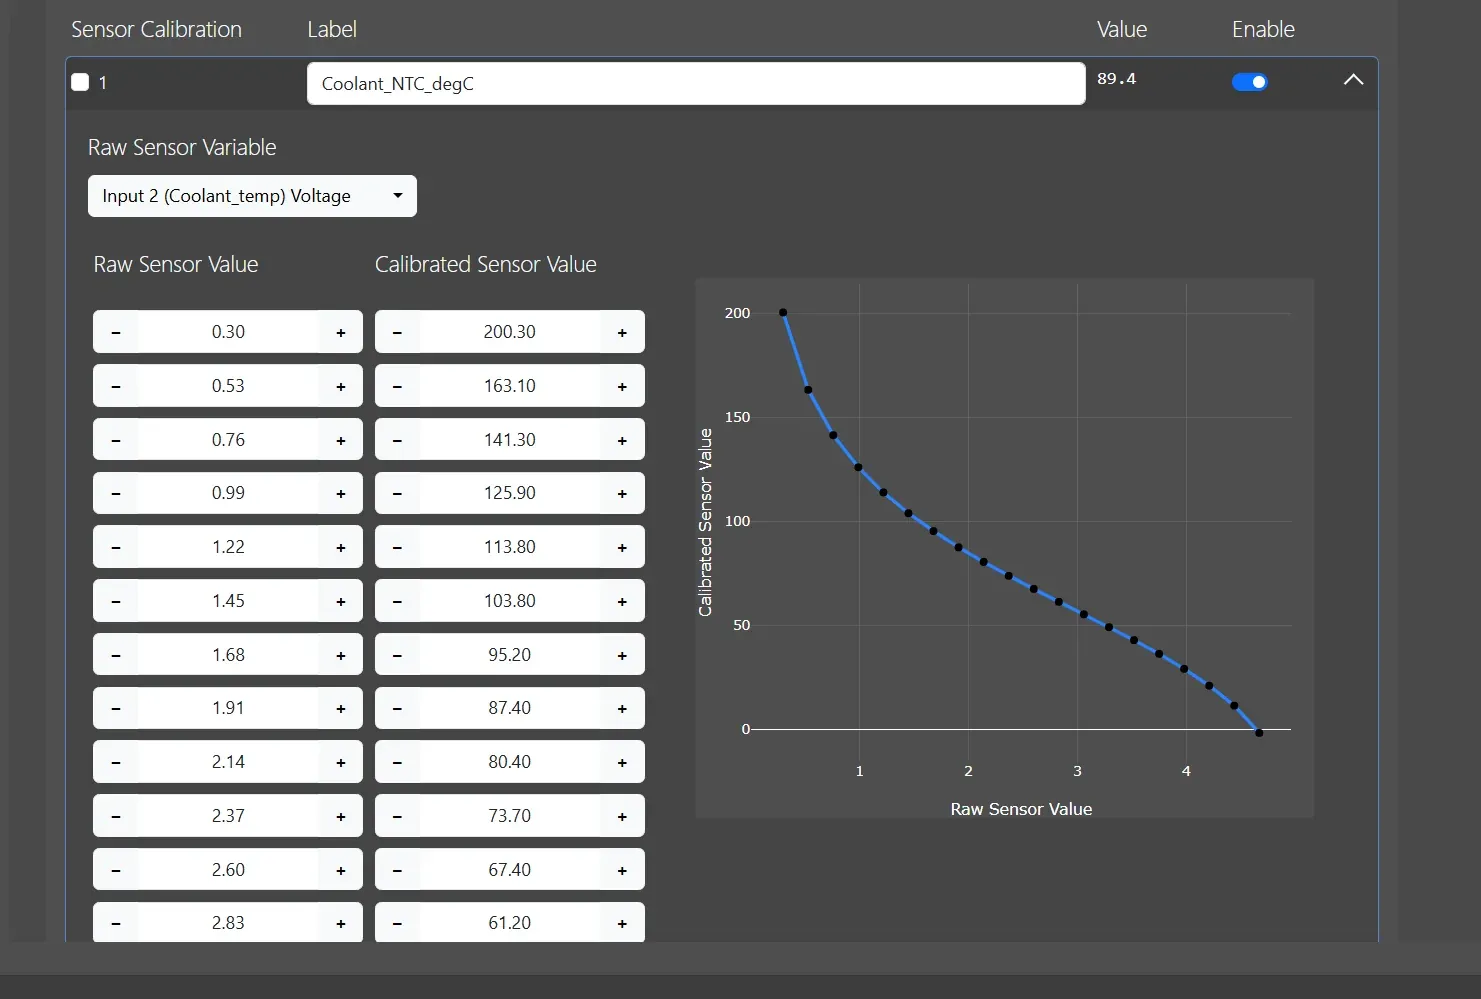Increase raw sensor value 2.14

(x=341, y=762)
